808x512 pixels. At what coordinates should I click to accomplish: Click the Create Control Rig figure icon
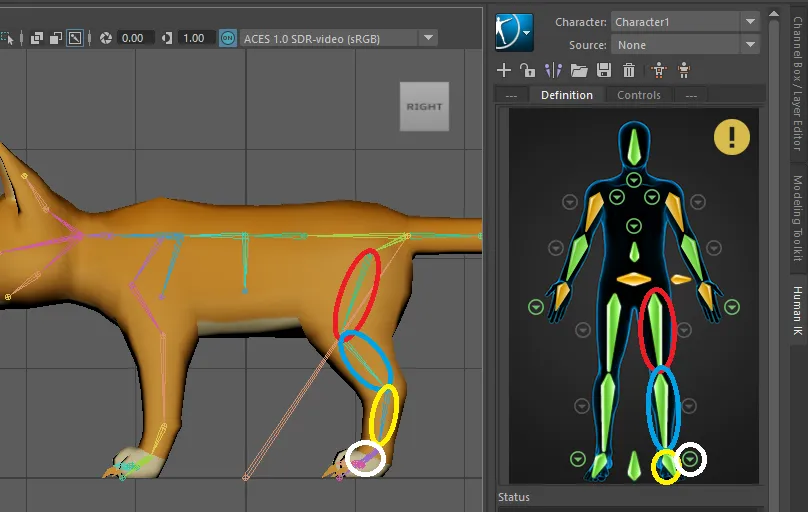659,70
